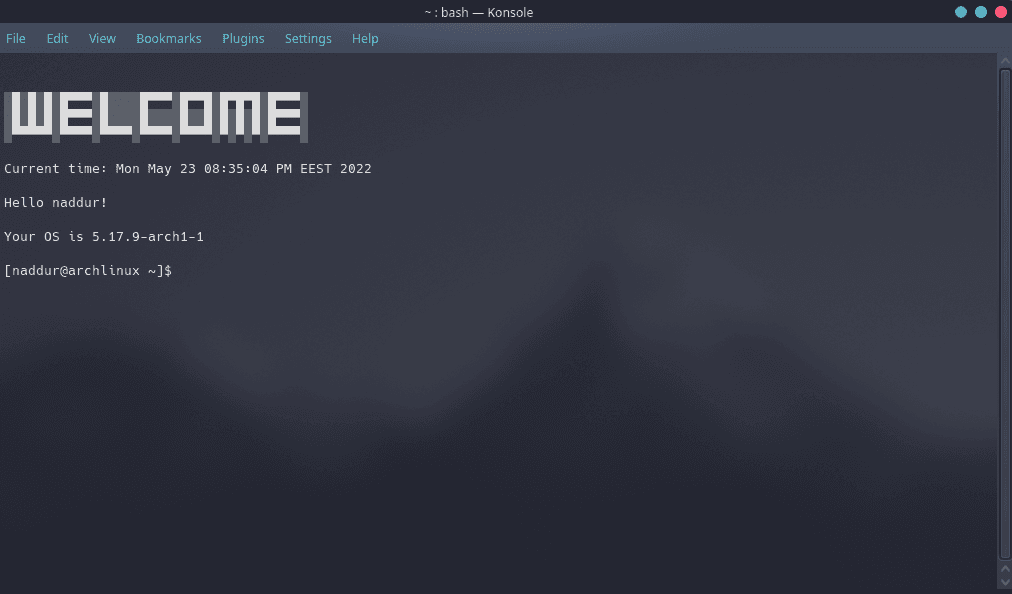Click the "Your OS is 5.17.9-arch1-1" line
This screenshot has width=1012, height=594.
(x=104, y=237)
